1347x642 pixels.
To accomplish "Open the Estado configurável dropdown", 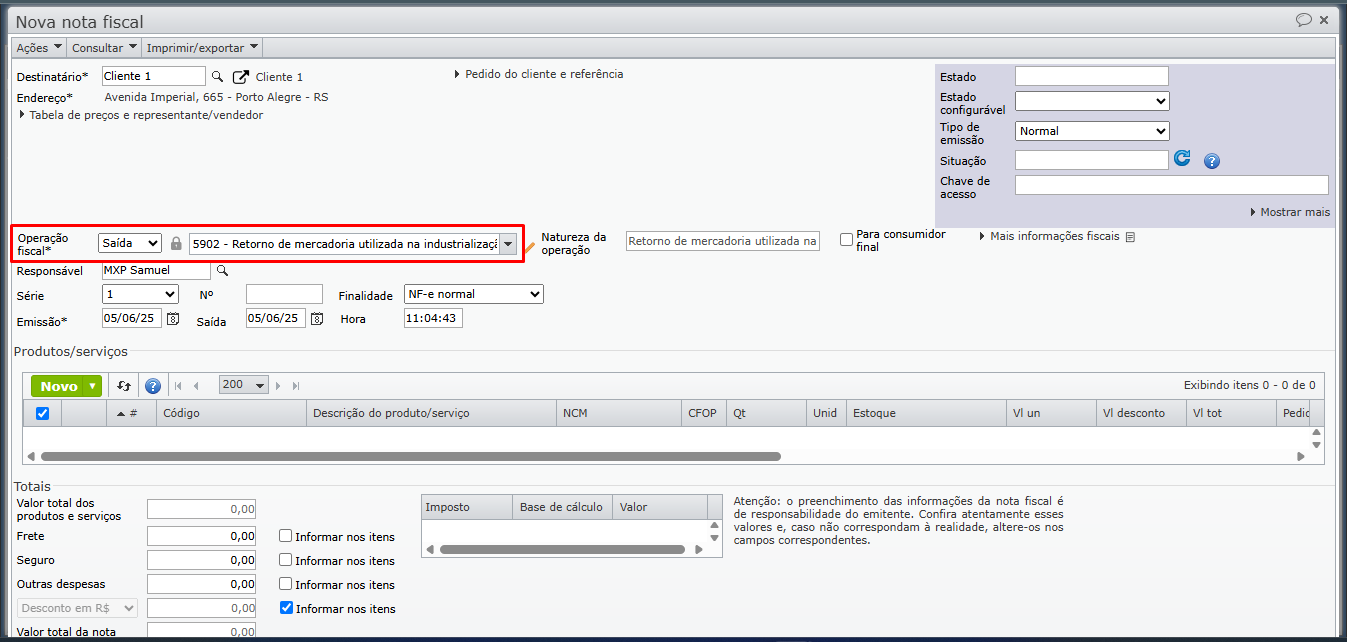I will 1092,101.
